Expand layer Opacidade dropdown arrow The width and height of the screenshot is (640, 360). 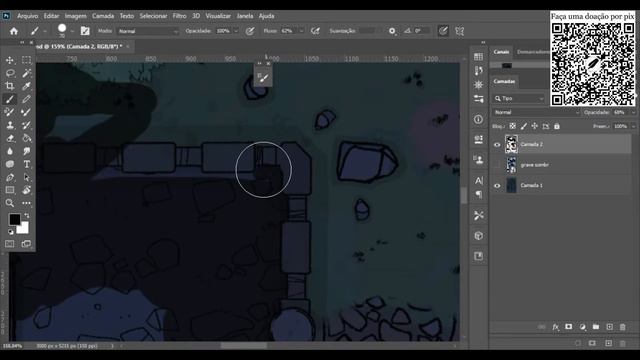pos(633,112)
